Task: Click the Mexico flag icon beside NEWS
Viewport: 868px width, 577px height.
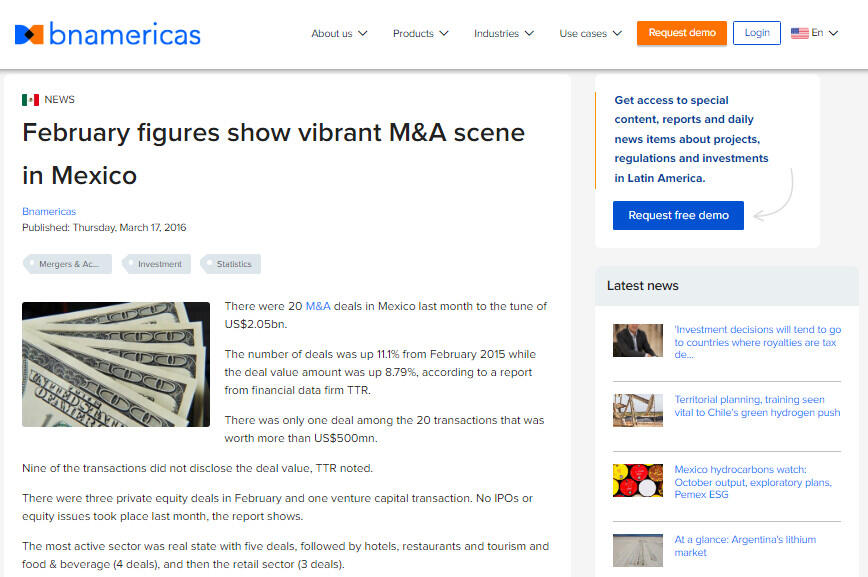Action: pyautogui.click(x=30, y=100)
